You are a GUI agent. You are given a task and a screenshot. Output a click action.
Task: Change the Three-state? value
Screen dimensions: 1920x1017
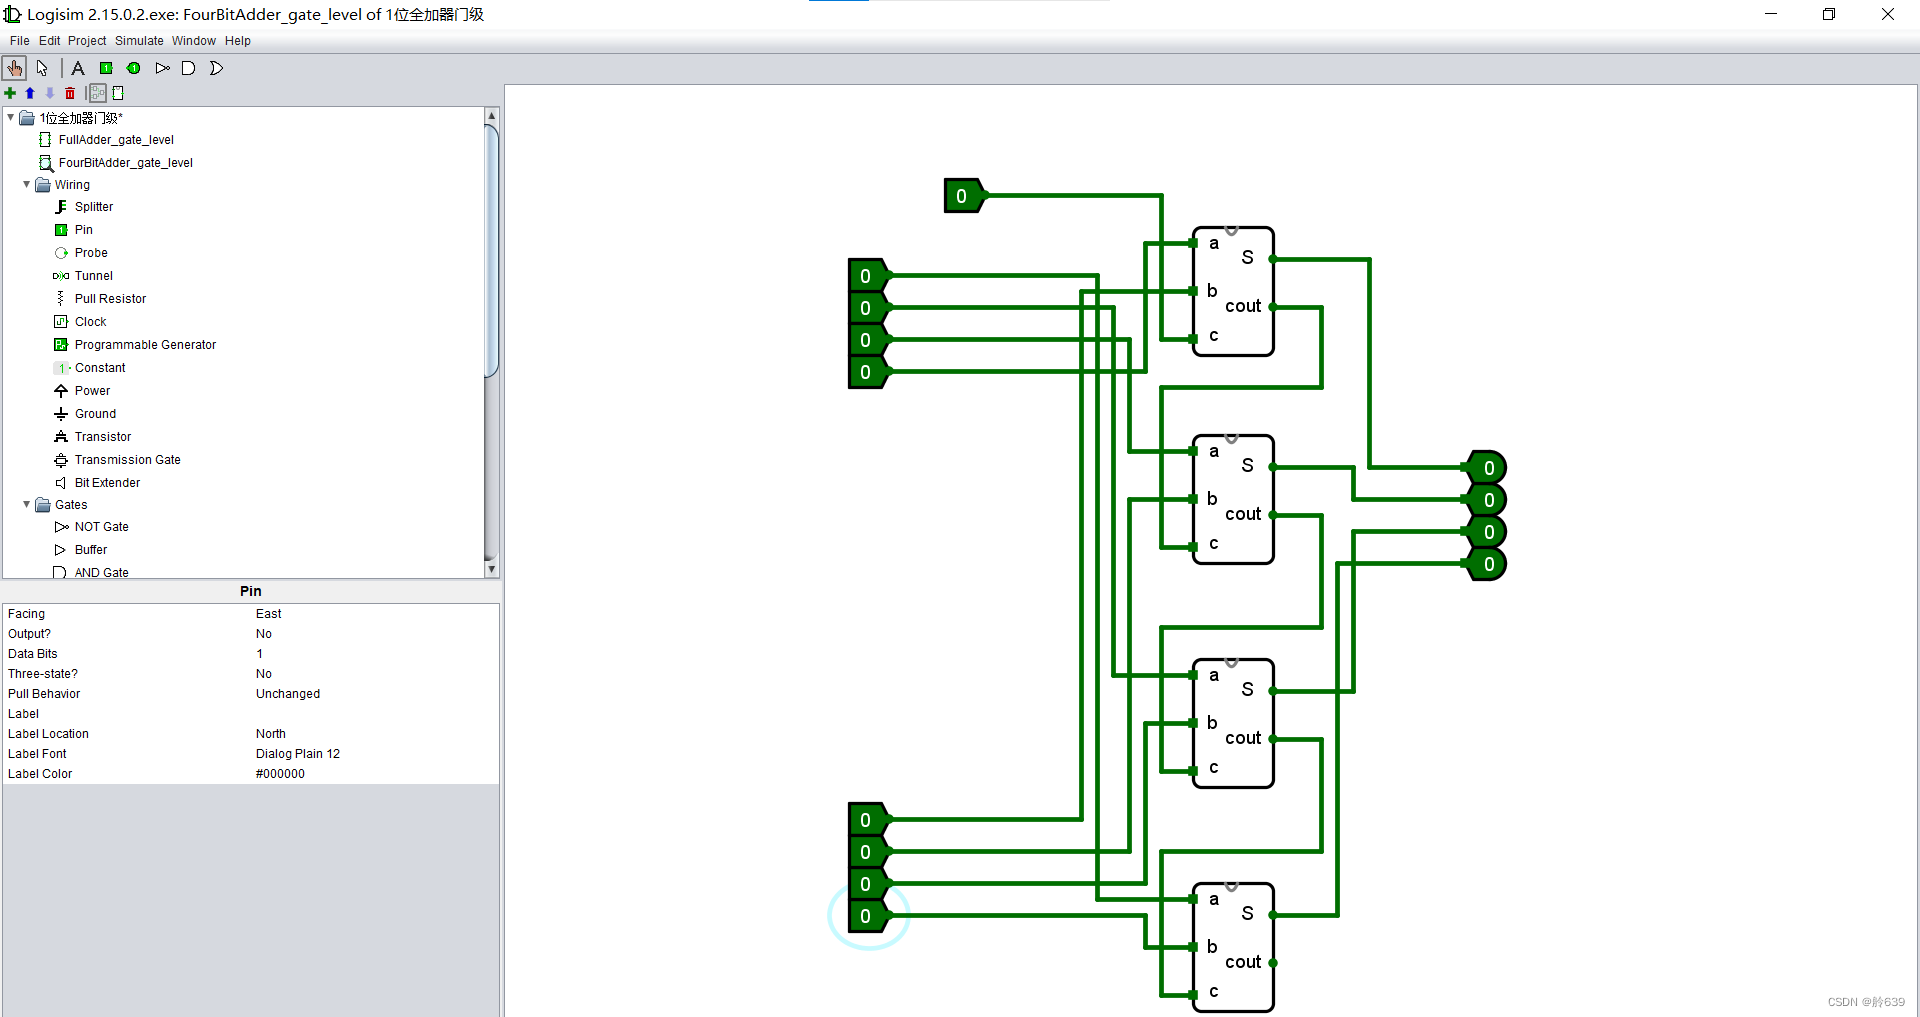pos(375,674)
